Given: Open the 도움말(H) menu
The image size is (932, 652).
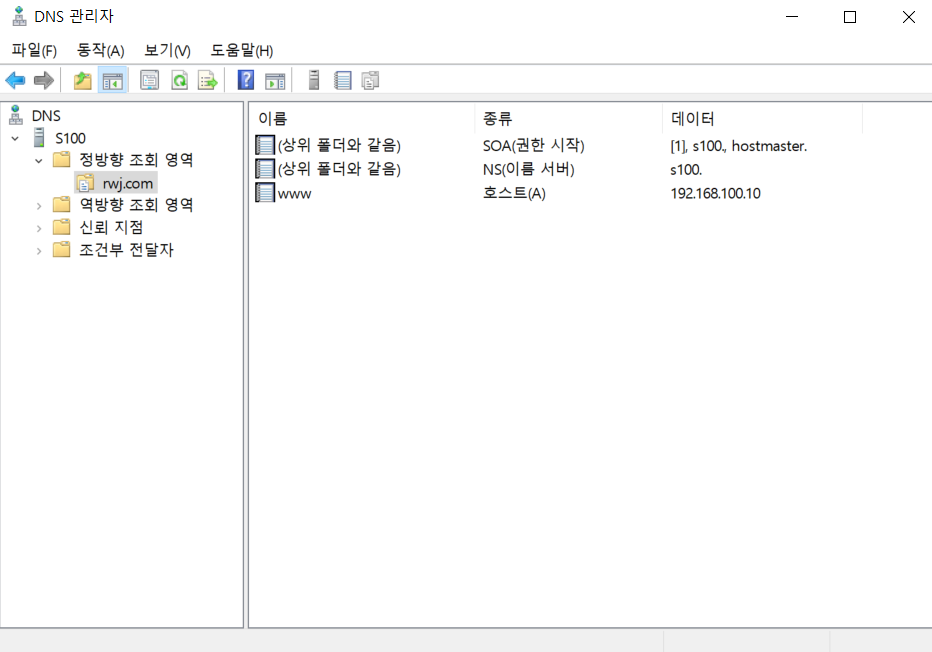Looking at the screenshot, I should point(241,51).
